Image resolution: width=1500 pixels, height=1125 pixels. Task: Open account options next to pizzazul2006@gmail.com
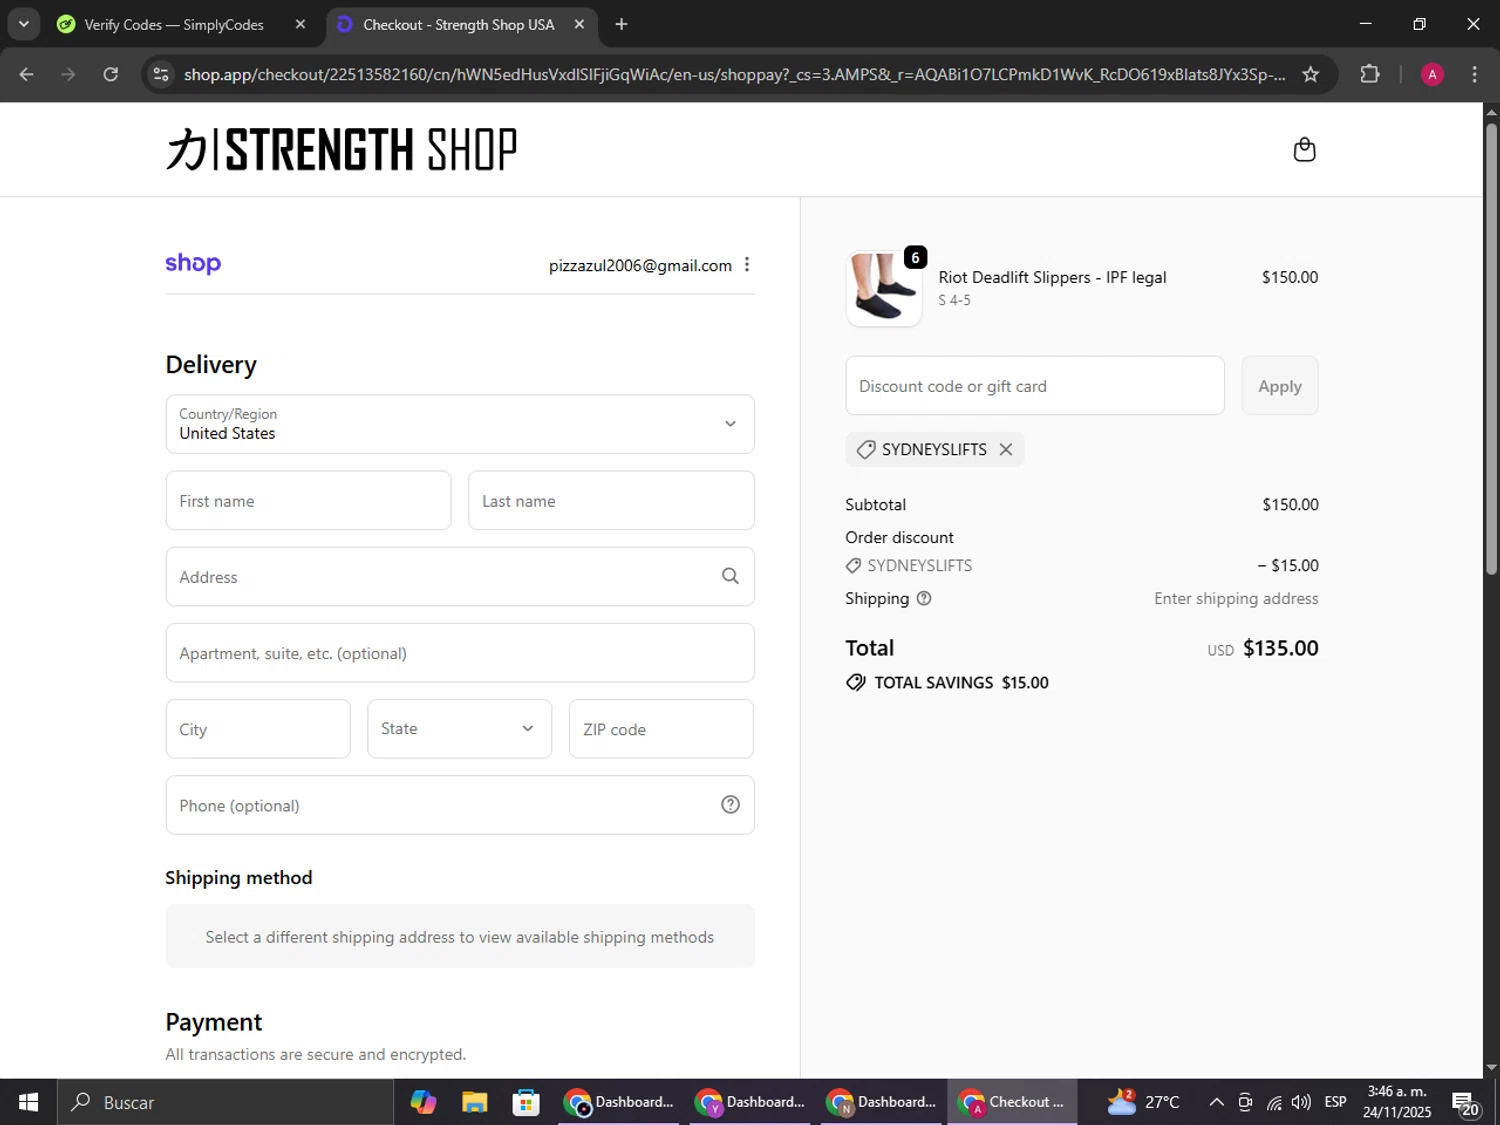[747, 265]
